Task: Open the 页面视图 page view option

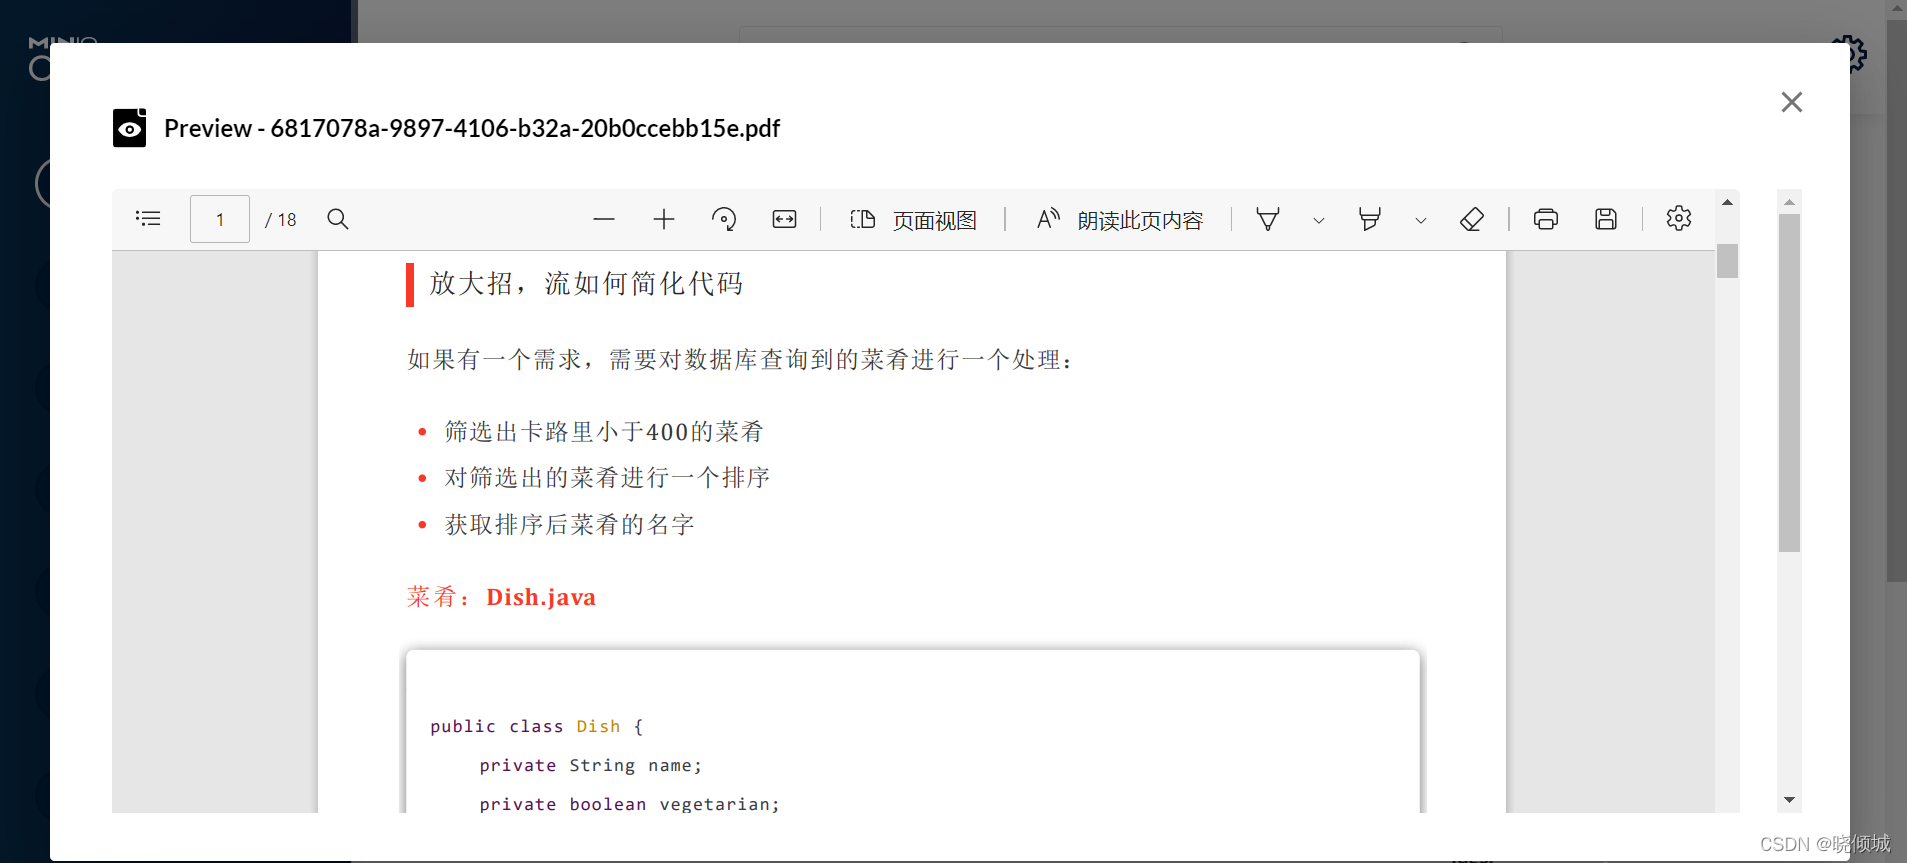Action: click(913, 220)
